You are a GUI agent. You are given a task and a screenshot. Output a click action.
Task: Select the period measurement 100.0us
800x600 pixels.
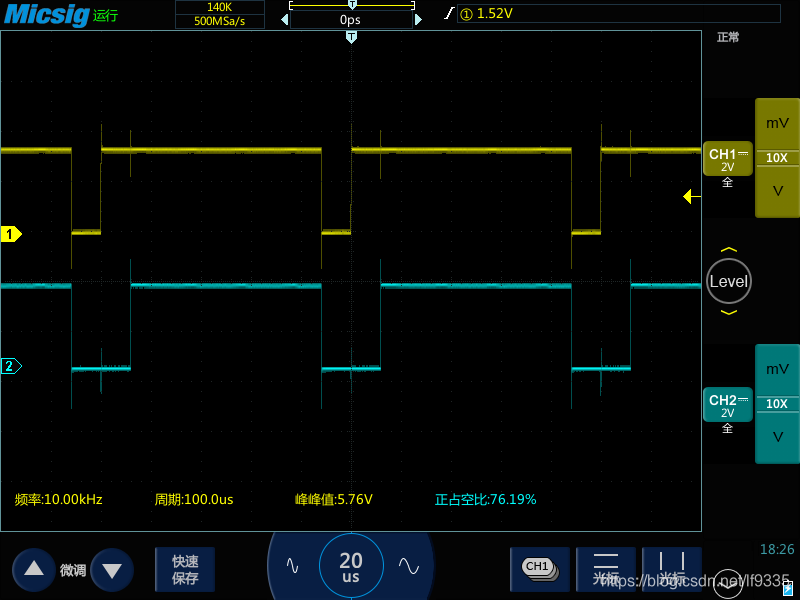coord(194,499)
